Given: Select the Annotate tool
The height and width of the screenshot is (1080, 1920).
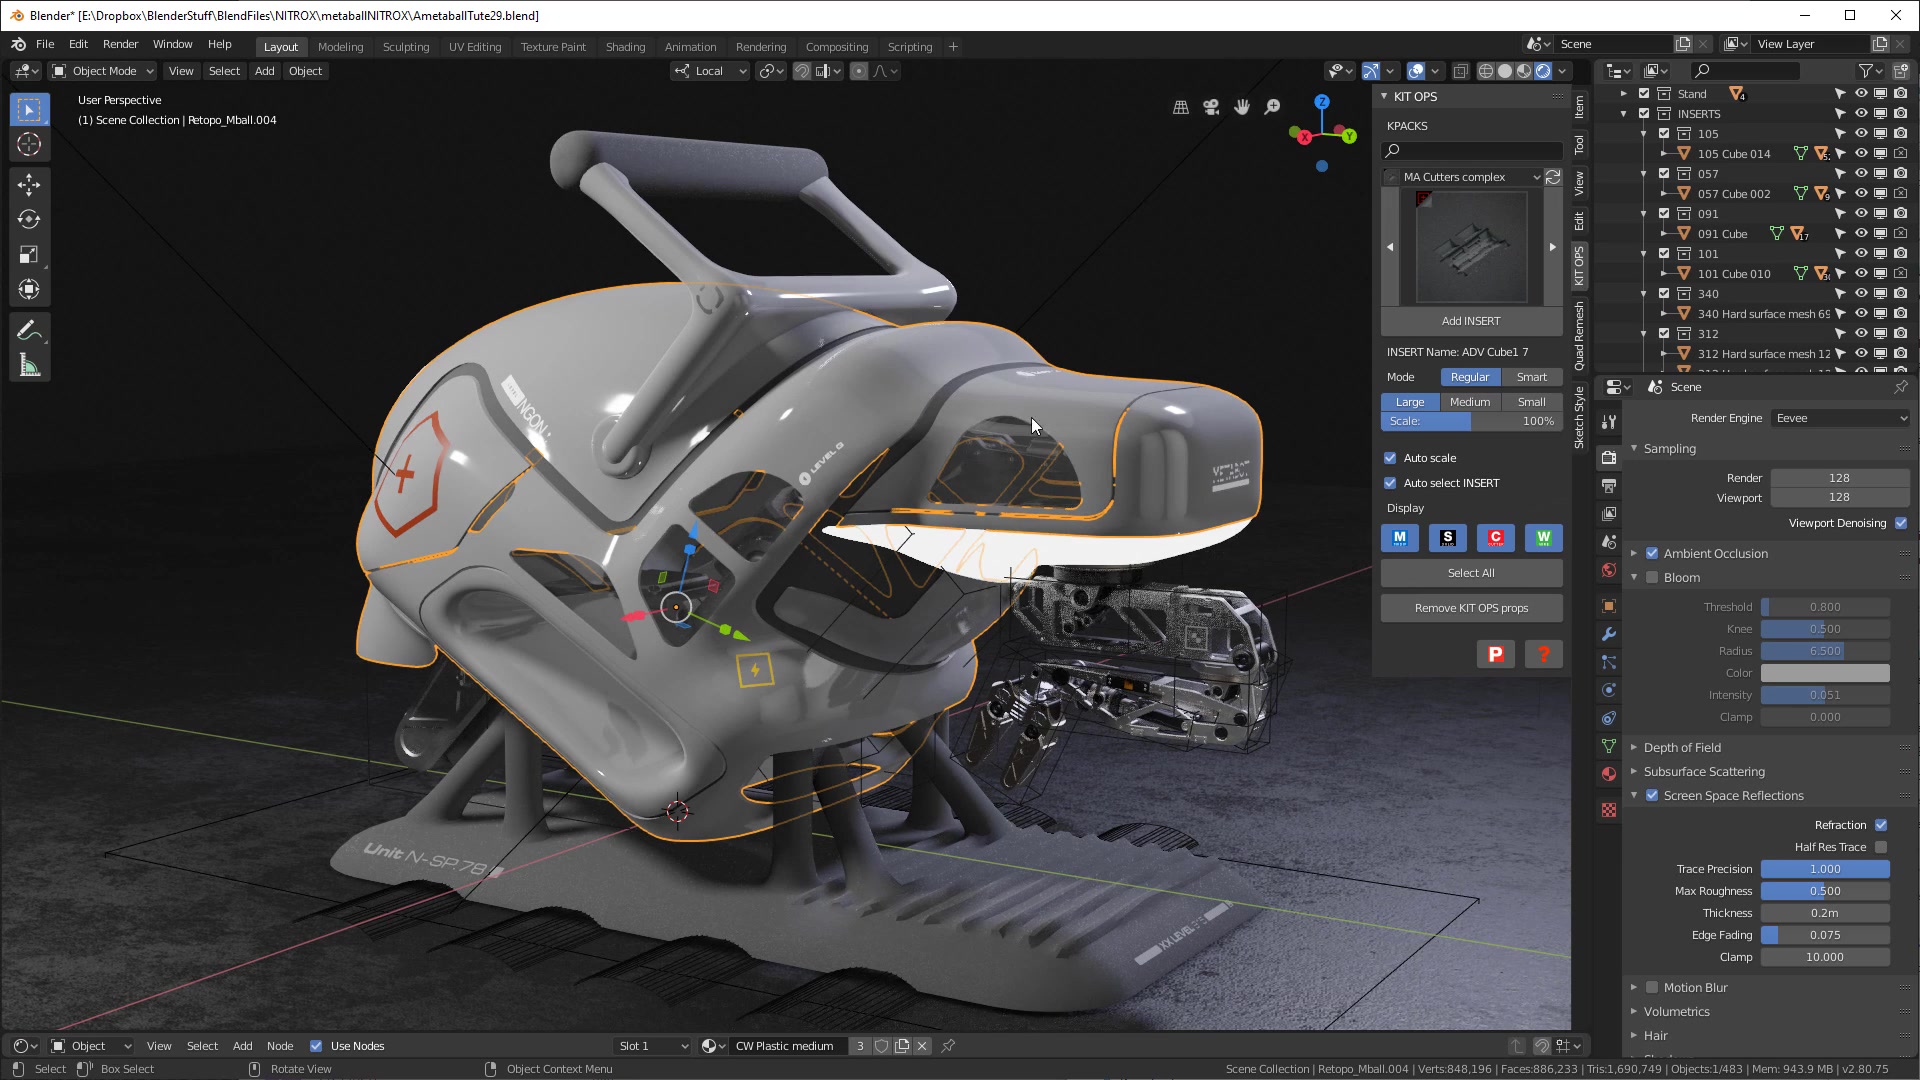Looking at the screenshot, I should [x=29, y=330].
